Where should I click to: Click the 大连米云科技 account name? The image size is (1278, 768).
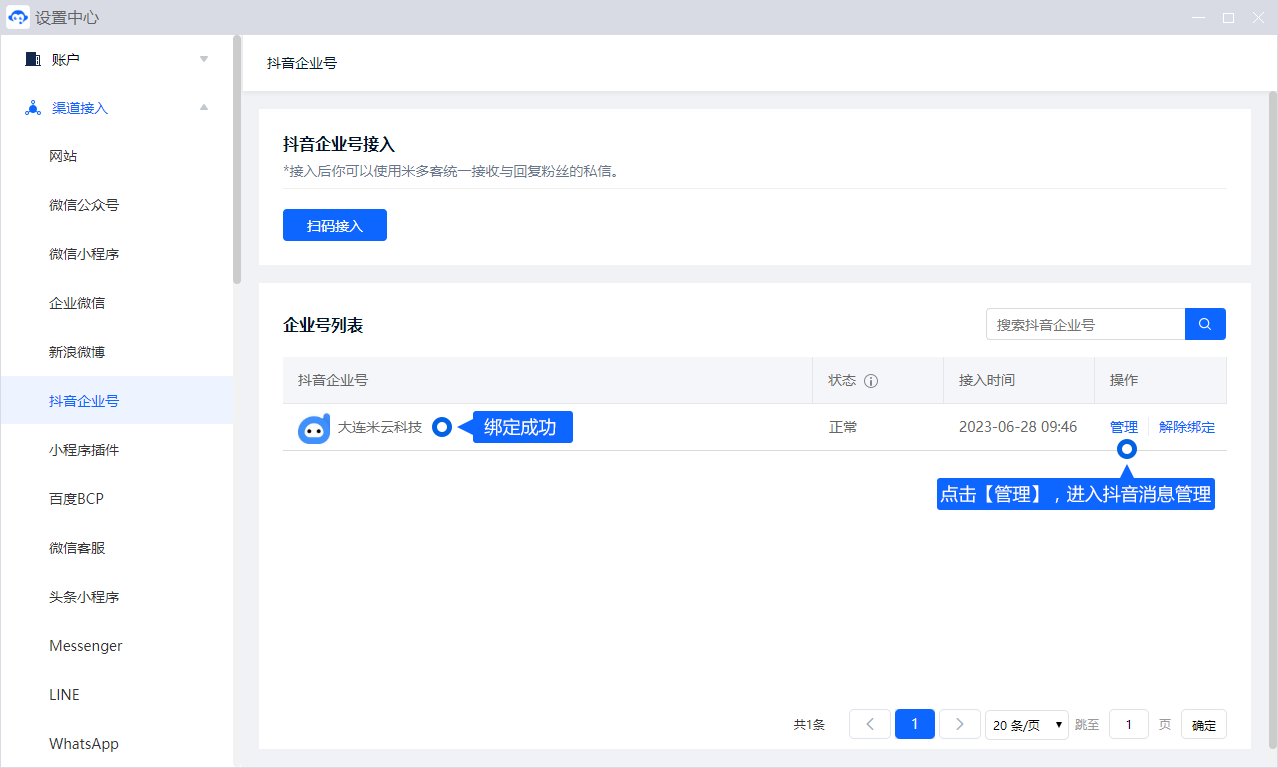pyautogui.click(x=380, y=427)
